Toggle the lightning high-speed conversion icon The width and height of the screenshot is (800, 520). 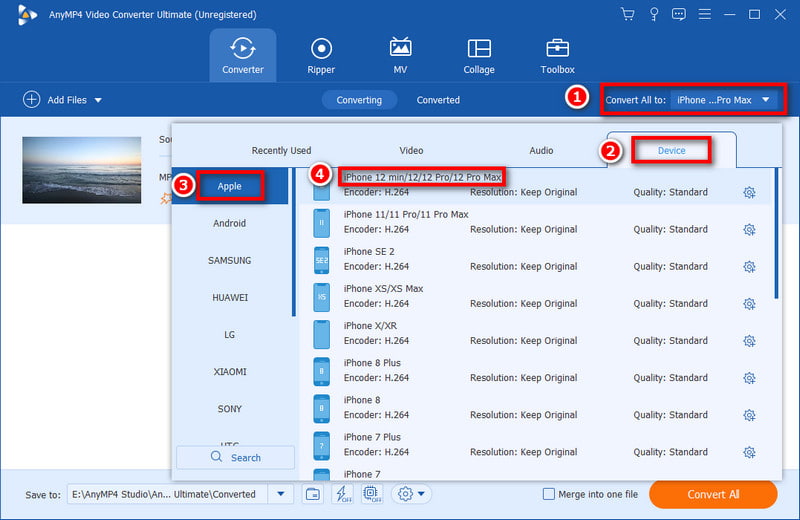(x=342, y=494)
